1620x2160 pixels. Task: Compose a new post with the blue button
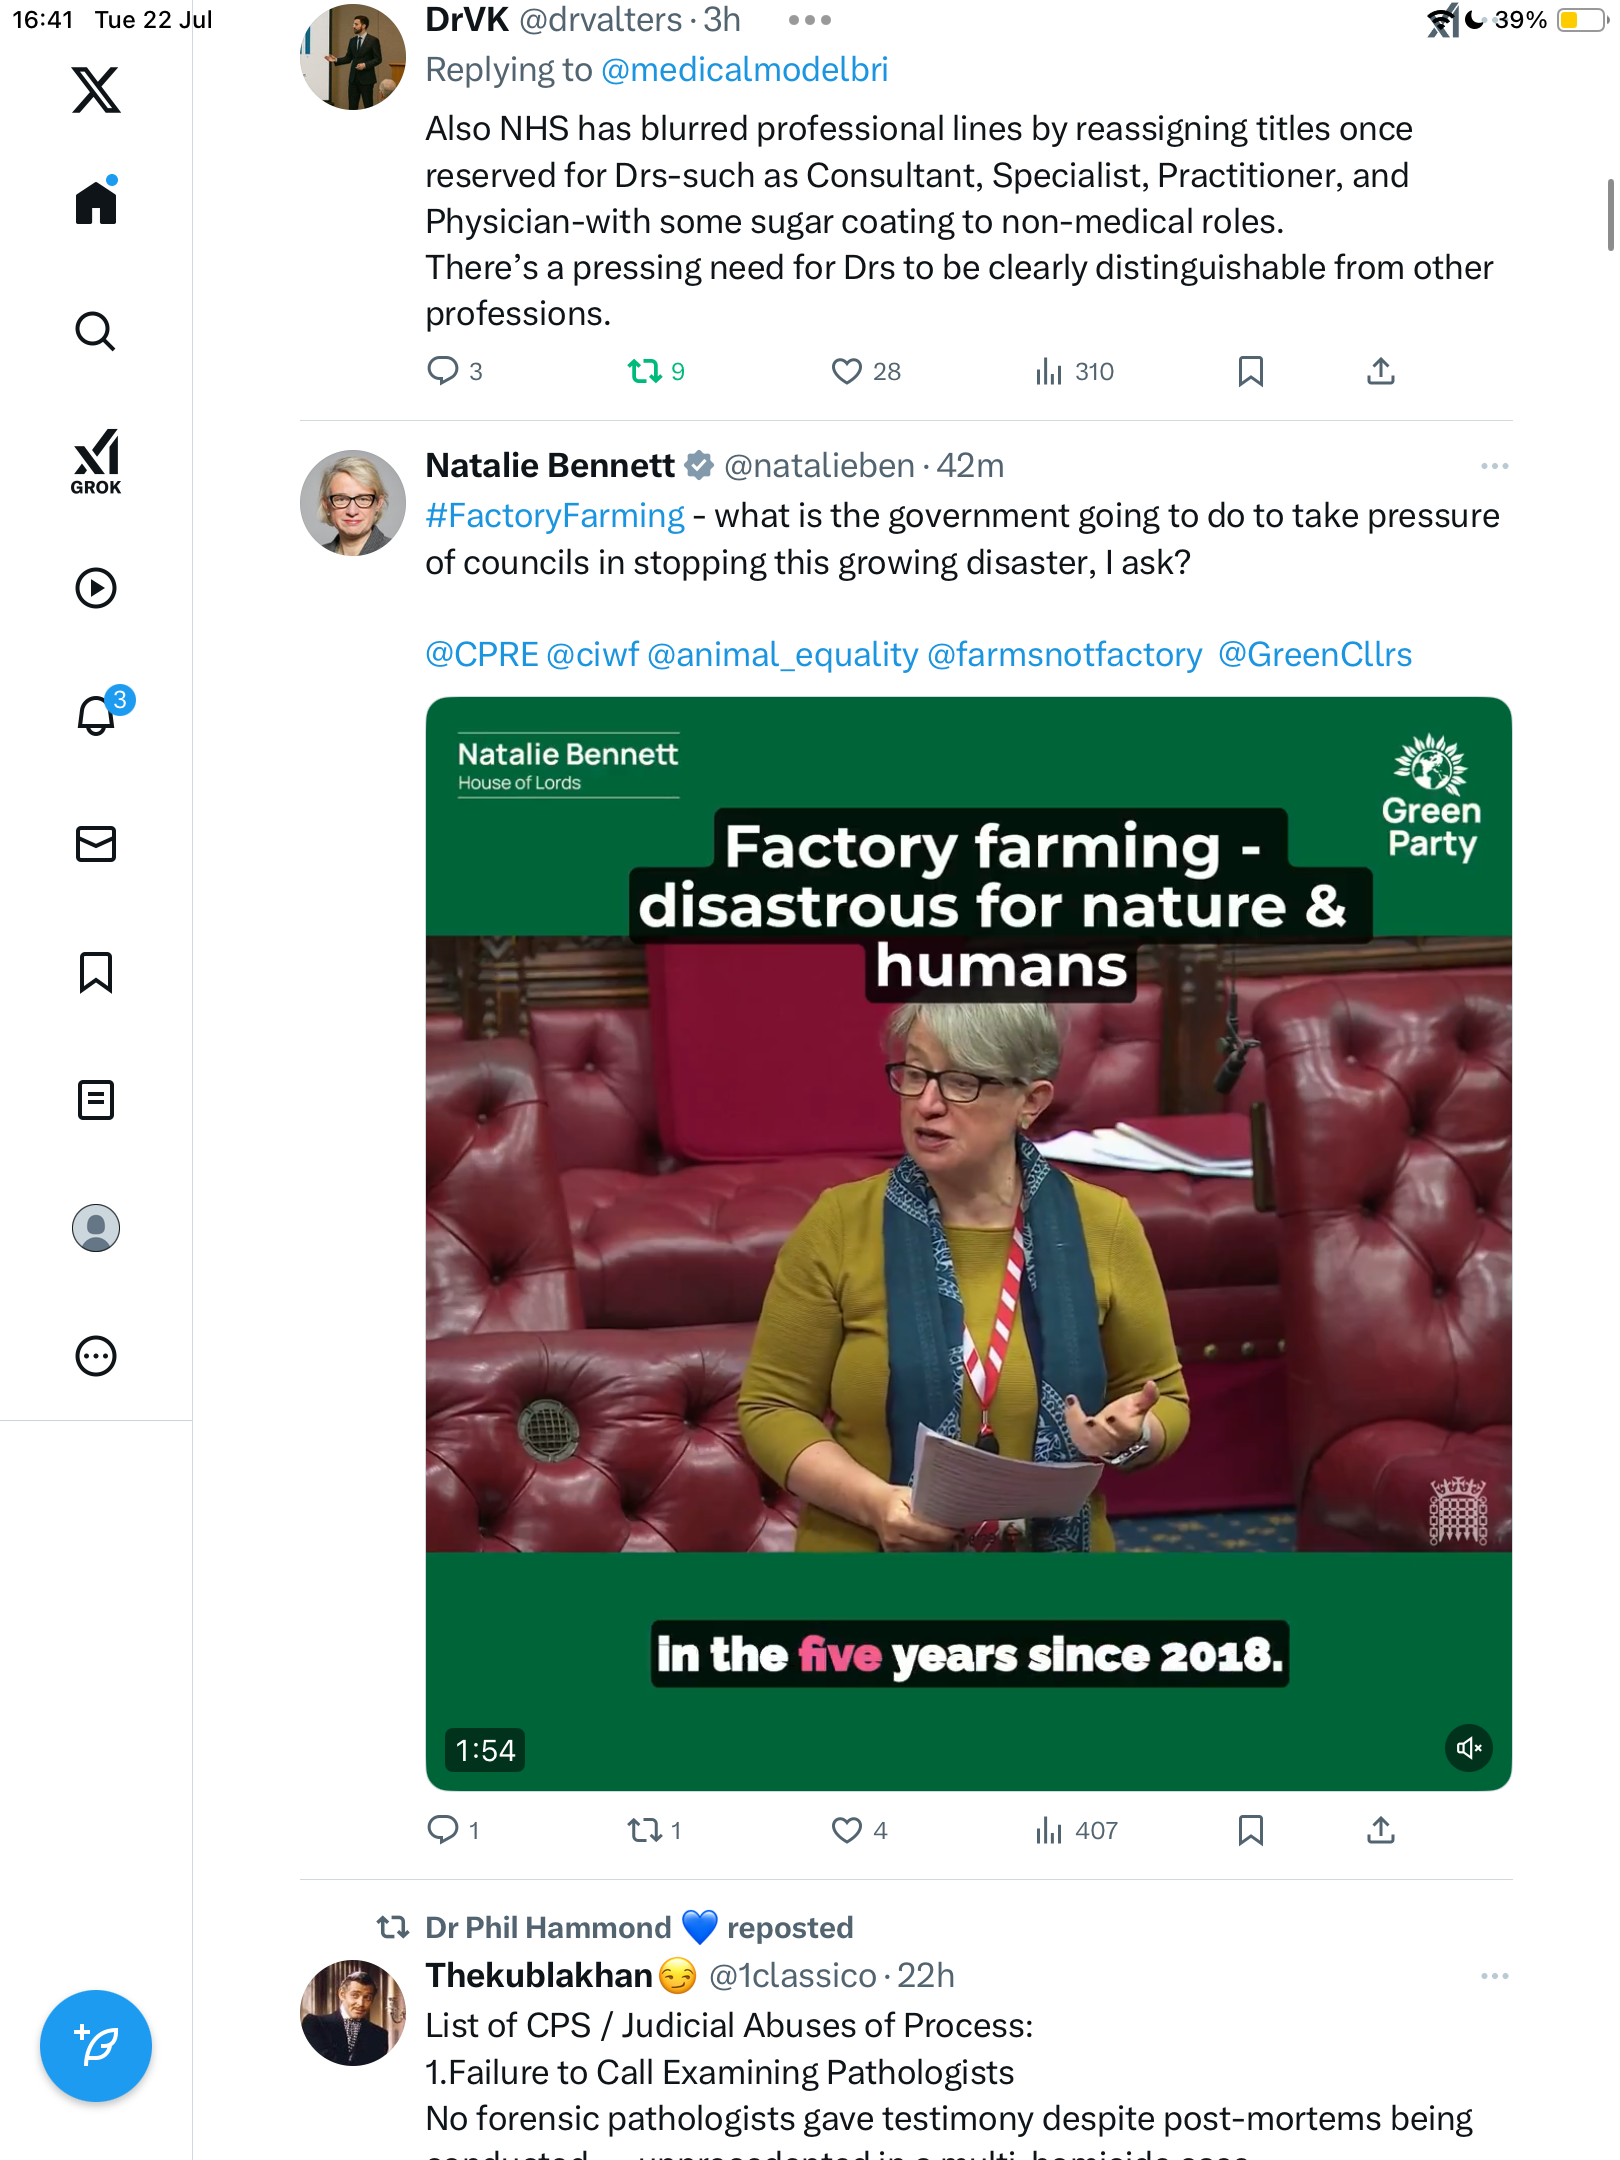point(96,2046)
